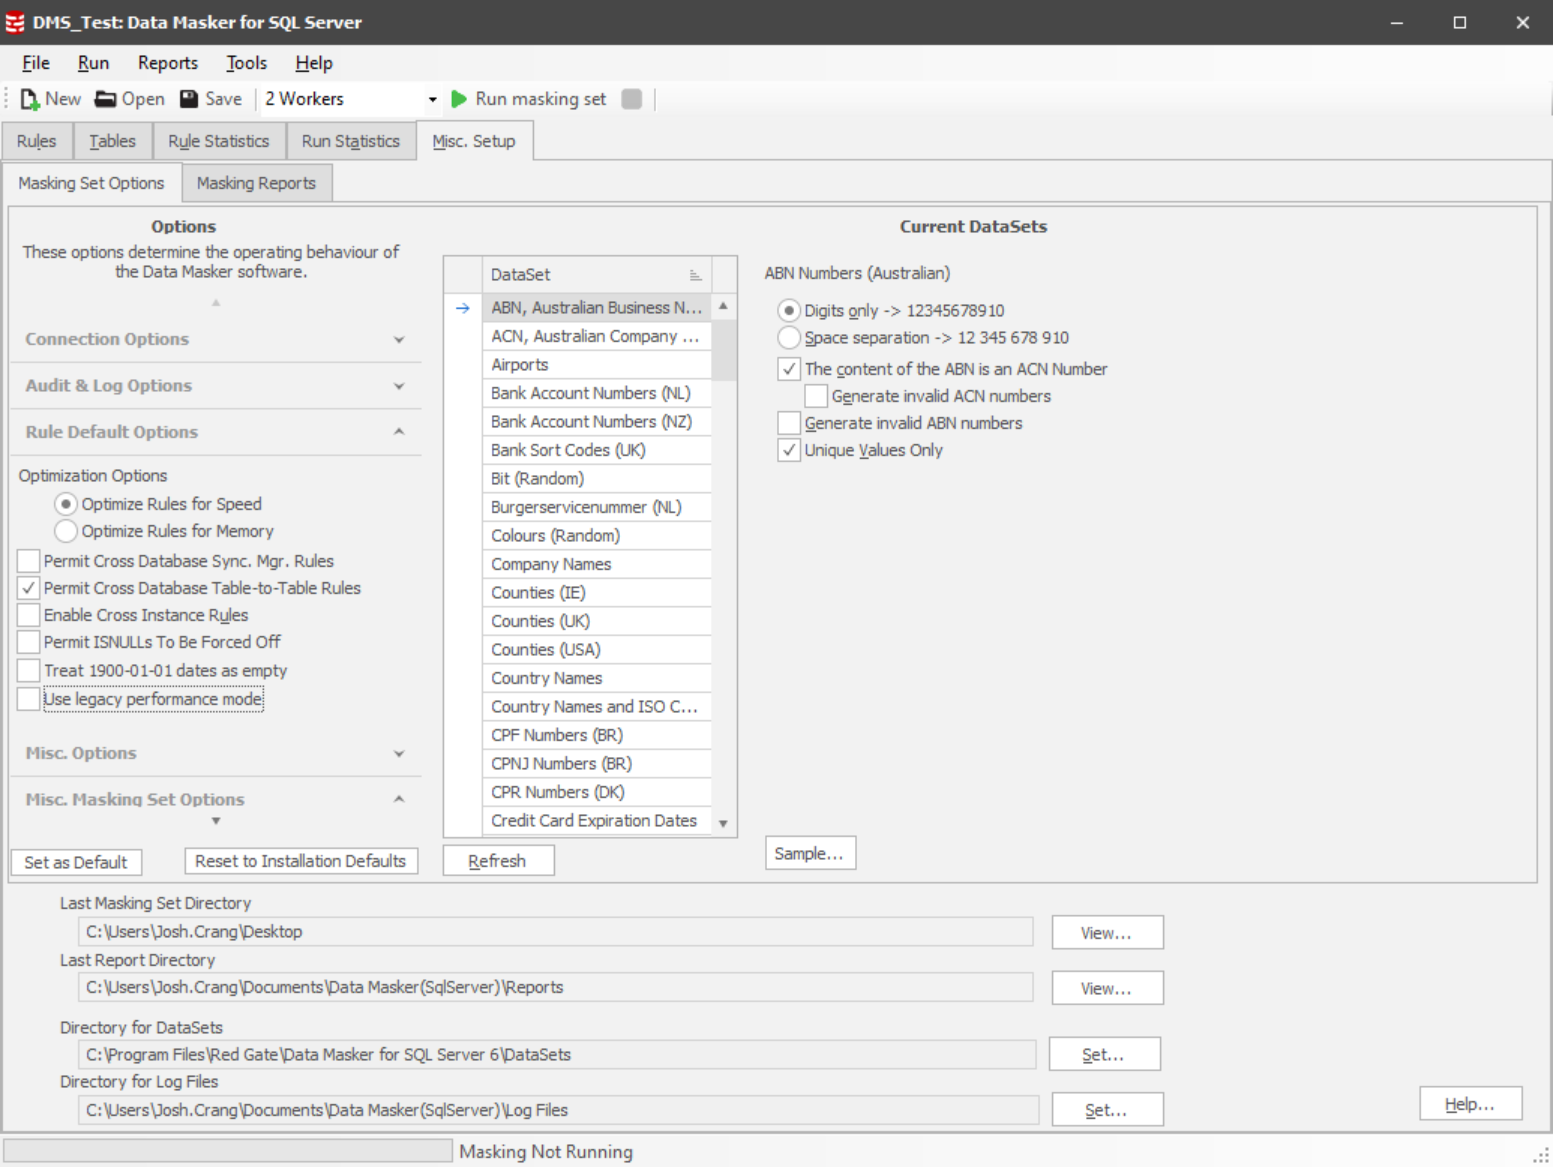Screen dimensions: 1553x1167
Task: Click the gray stop masking square
Action: coord(631,99)
